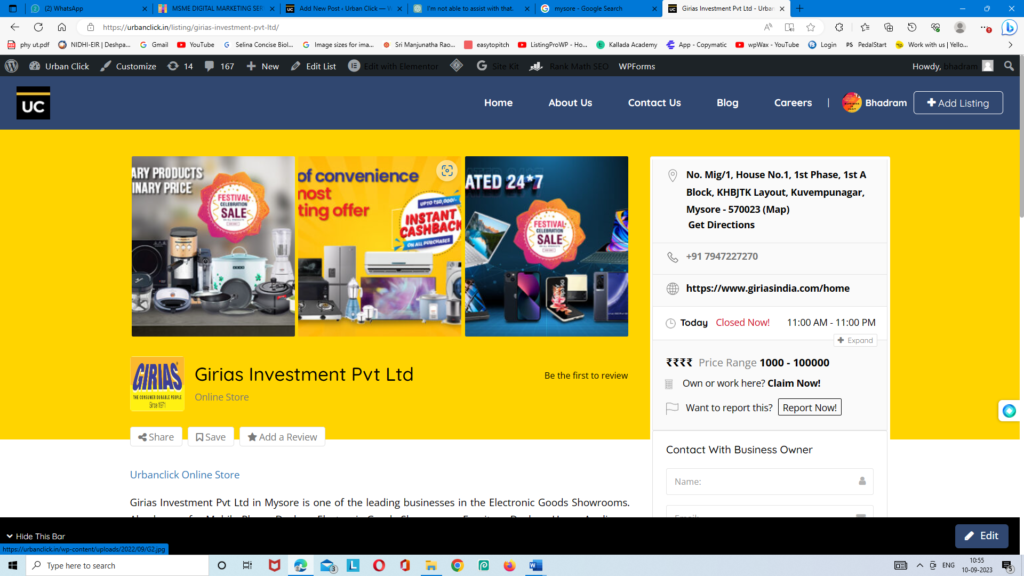Image resolution: width=1024 pixels, height=576 pixels.
Task: Click the Add Listing button
Action: pyautogui.click(x=958, y=103)
